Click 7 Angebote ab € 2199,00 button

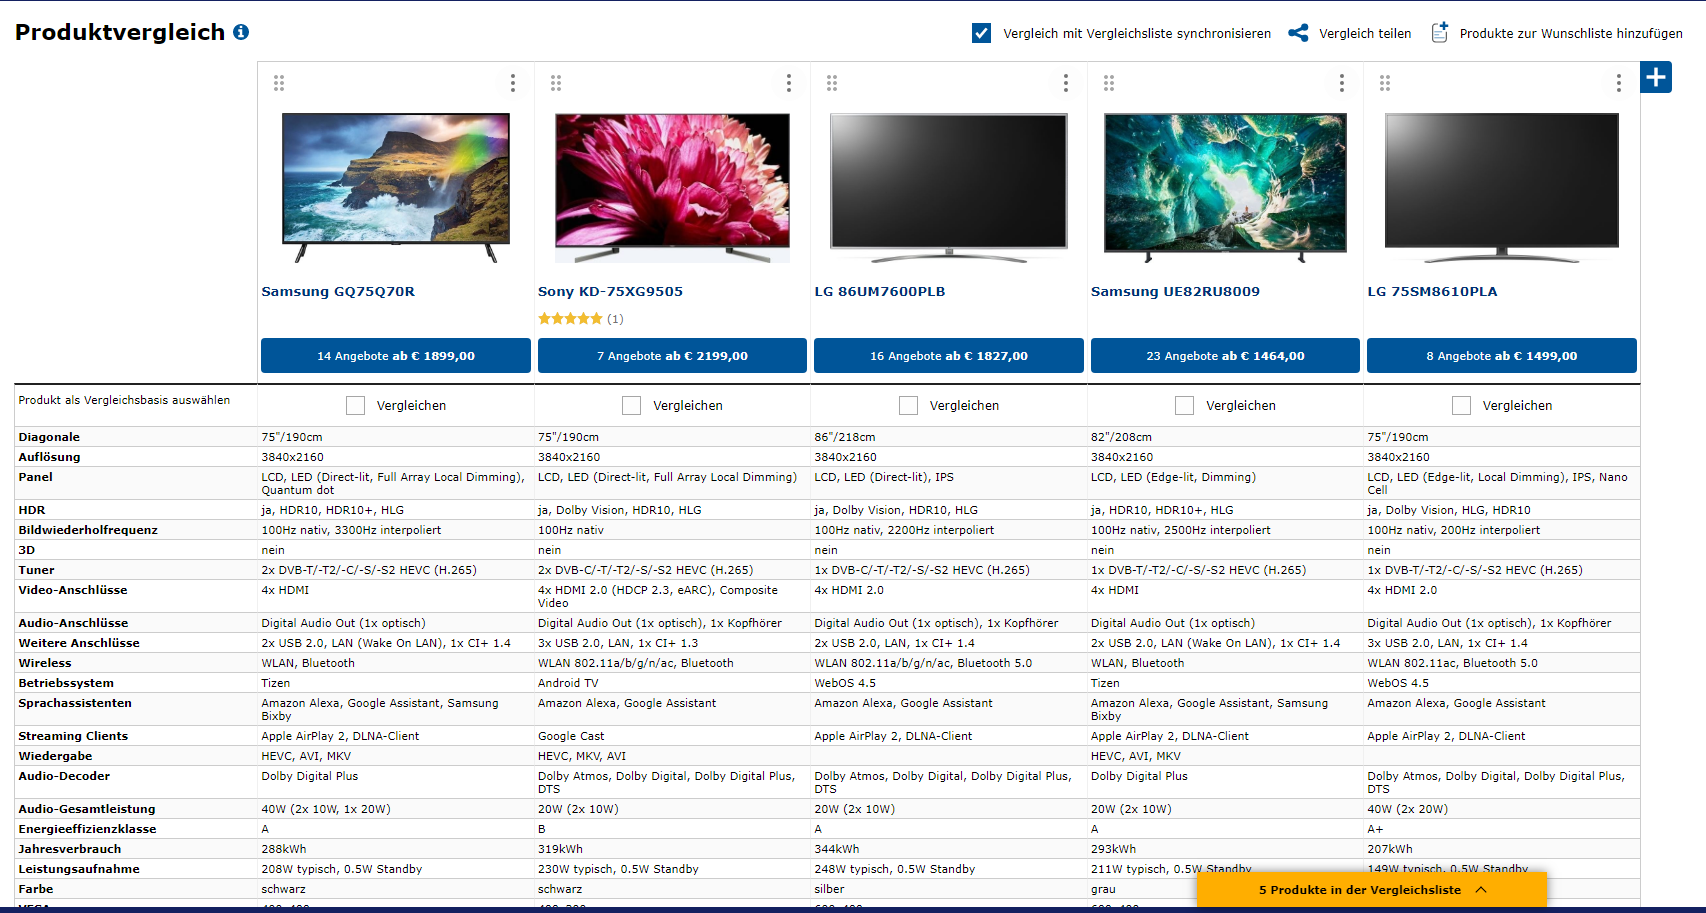[672, 356]
